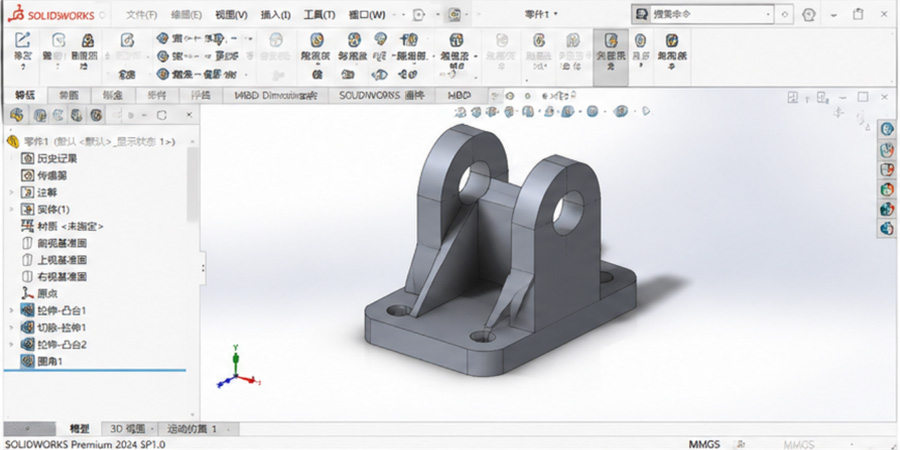The width and height of the screenshot is (900, 450).
Task: Click the command search input field
Action: 710,15
